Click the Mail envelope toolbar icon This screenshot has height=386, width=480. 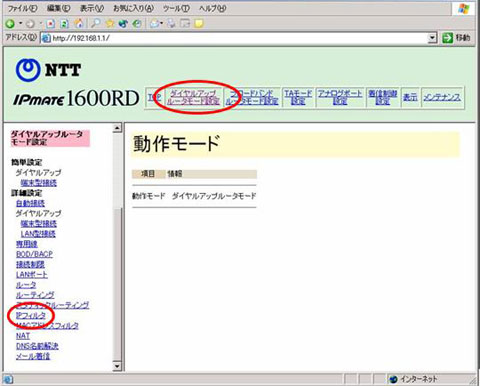154,24
